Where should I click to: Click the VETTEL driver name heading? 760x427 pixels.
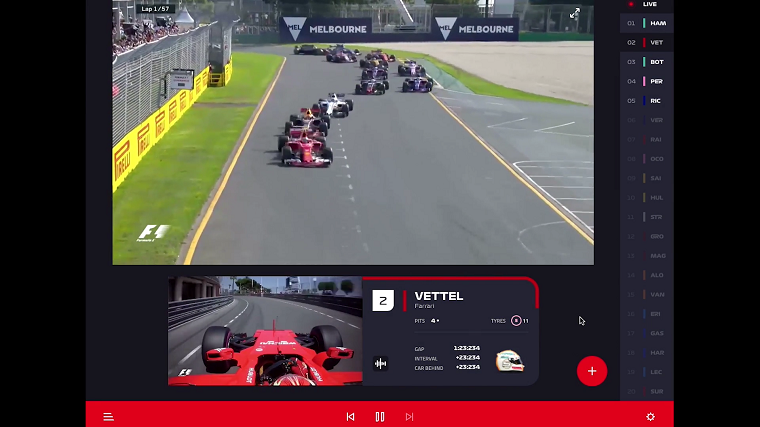point(439,296)
